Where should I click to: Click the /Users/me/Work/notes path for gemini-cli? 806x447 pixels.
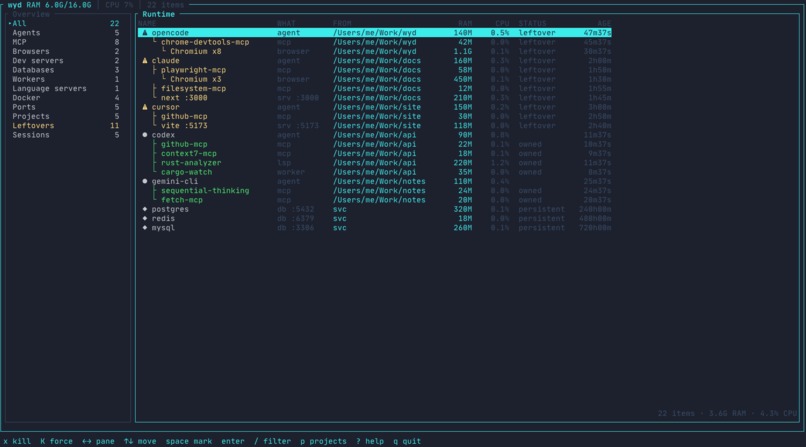tap(379, 181)
